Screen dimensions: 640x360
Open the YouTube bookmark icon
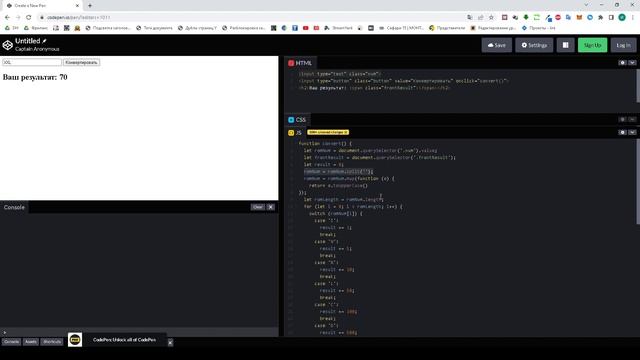point(305,28)
